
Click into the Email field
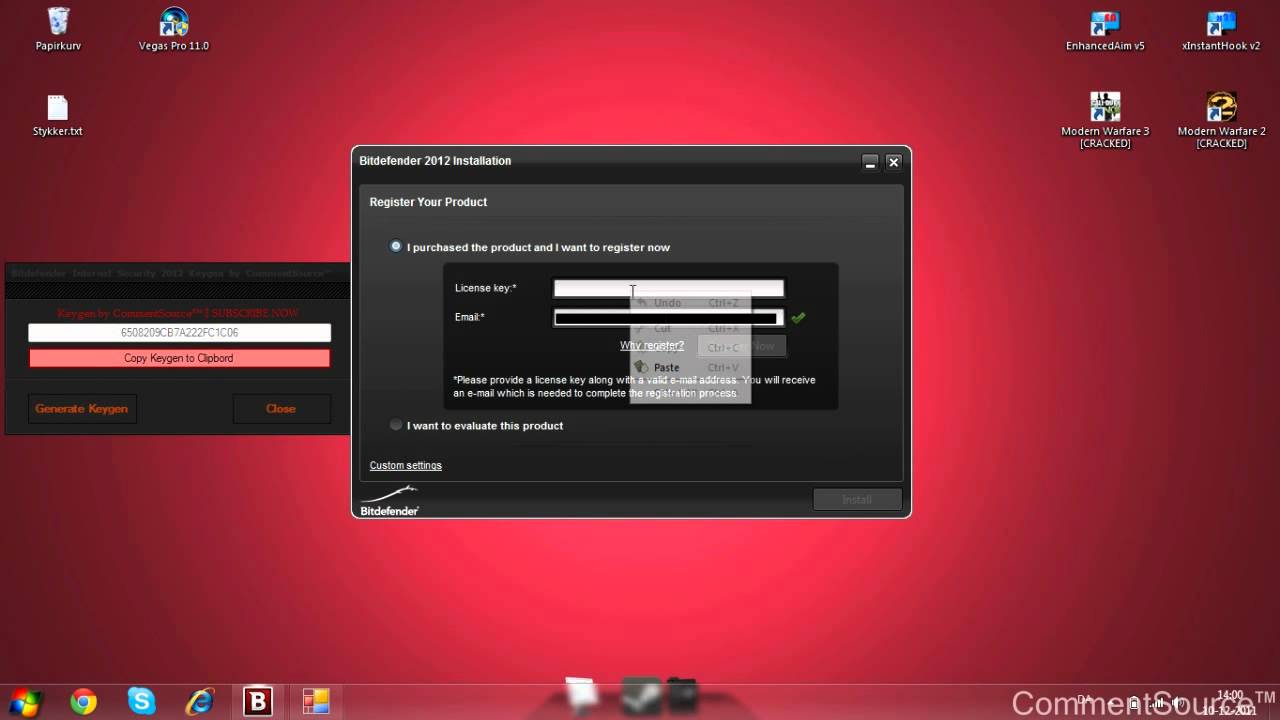pos(669,318)
